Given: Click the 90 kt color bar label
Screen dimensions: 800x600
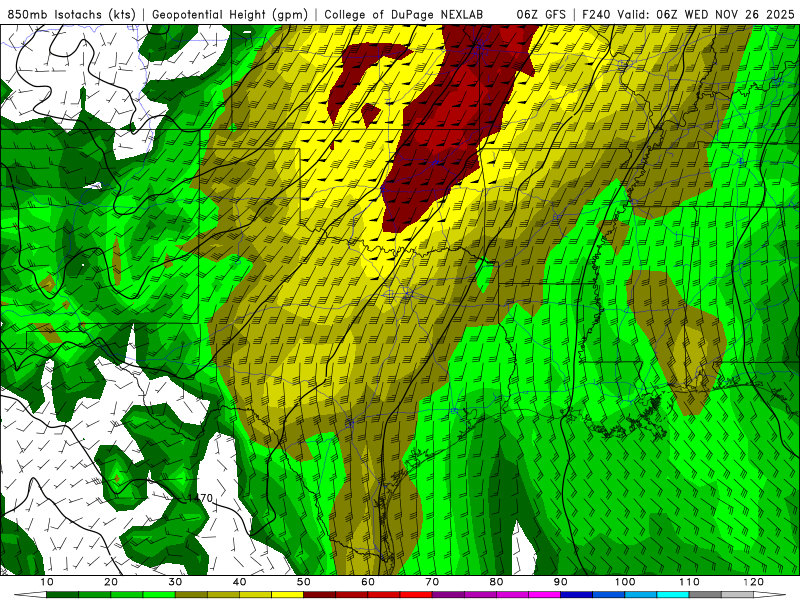Looking at the screenshot, I should coord(561,582).
